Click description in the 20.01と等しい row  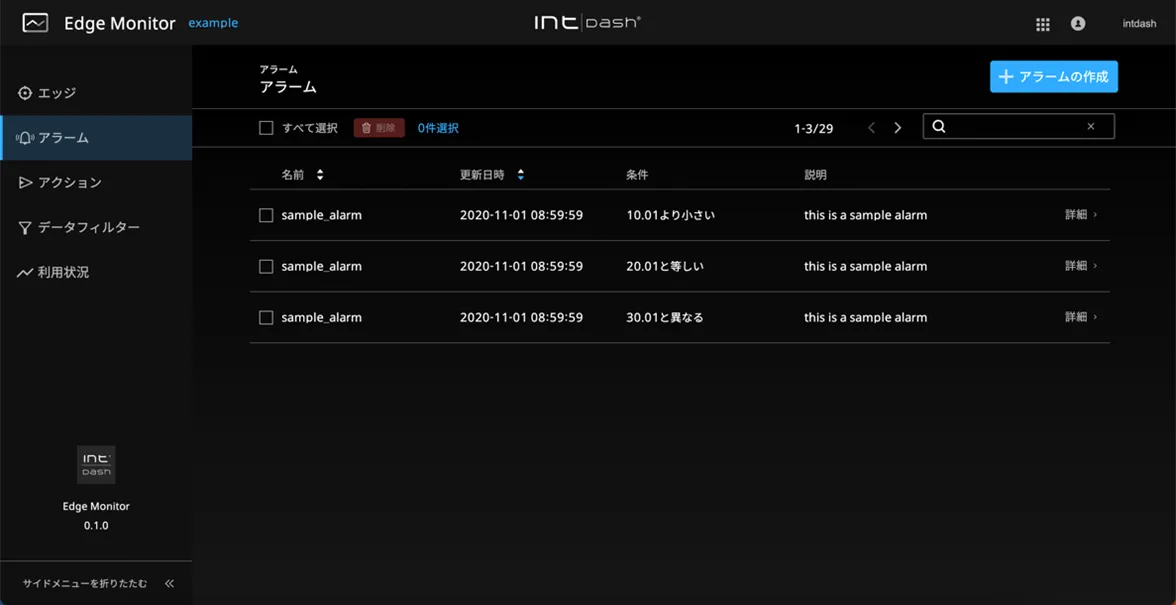866,266
